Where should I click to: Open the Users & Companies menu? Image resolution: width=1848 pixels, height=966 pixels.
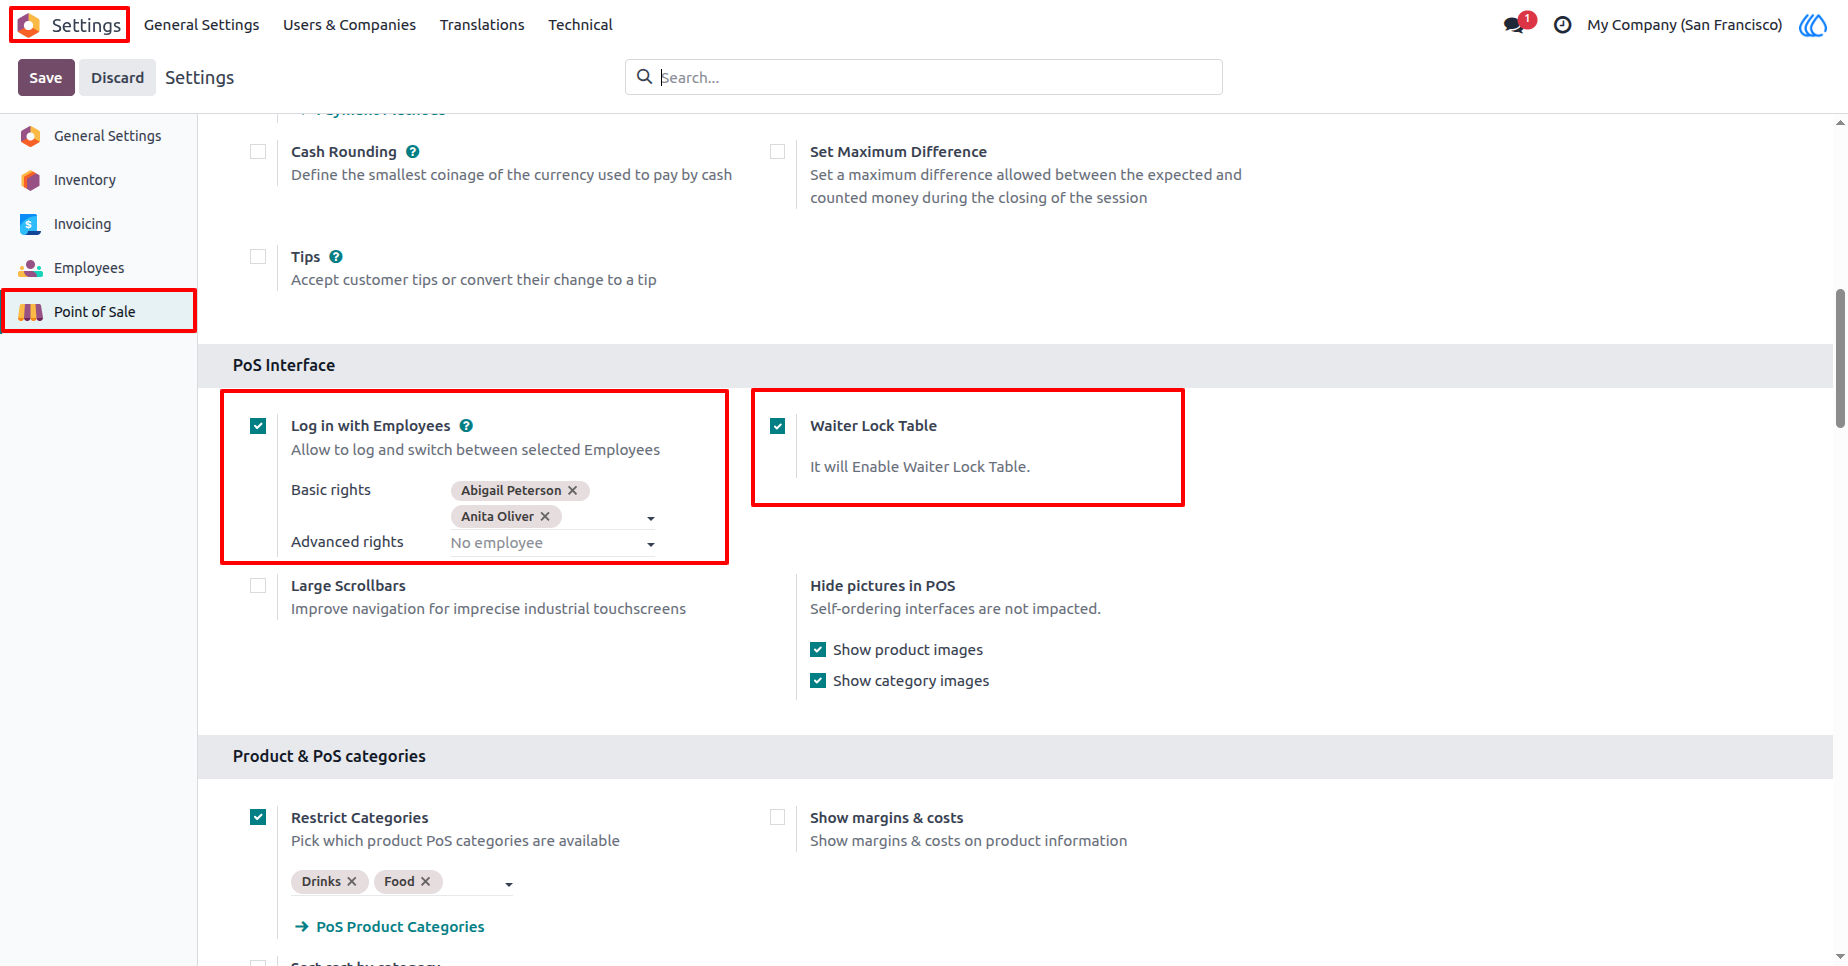tap(349, 25)
